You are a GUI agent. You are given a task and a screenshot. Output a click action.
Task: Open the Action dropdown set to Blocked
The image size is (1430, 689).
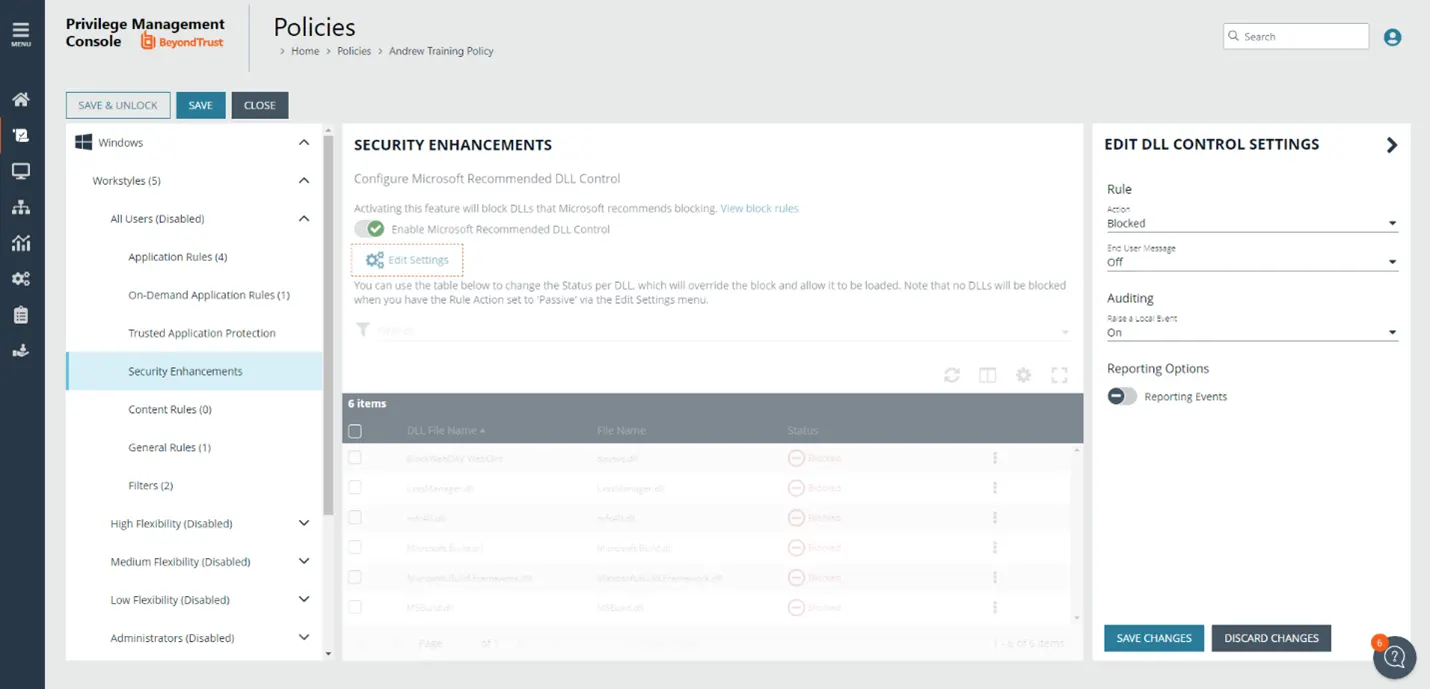[1252, 223]
